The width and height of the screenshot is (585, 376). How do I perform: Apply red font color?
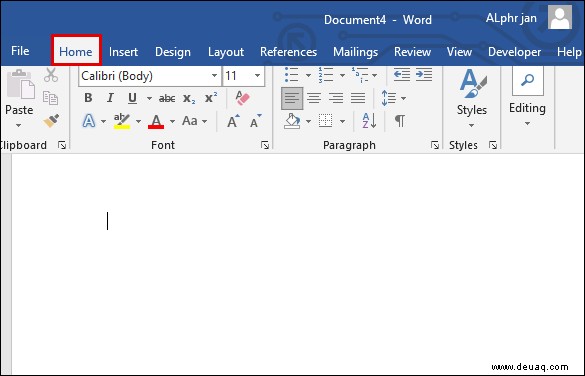click(x=156, y=121)
